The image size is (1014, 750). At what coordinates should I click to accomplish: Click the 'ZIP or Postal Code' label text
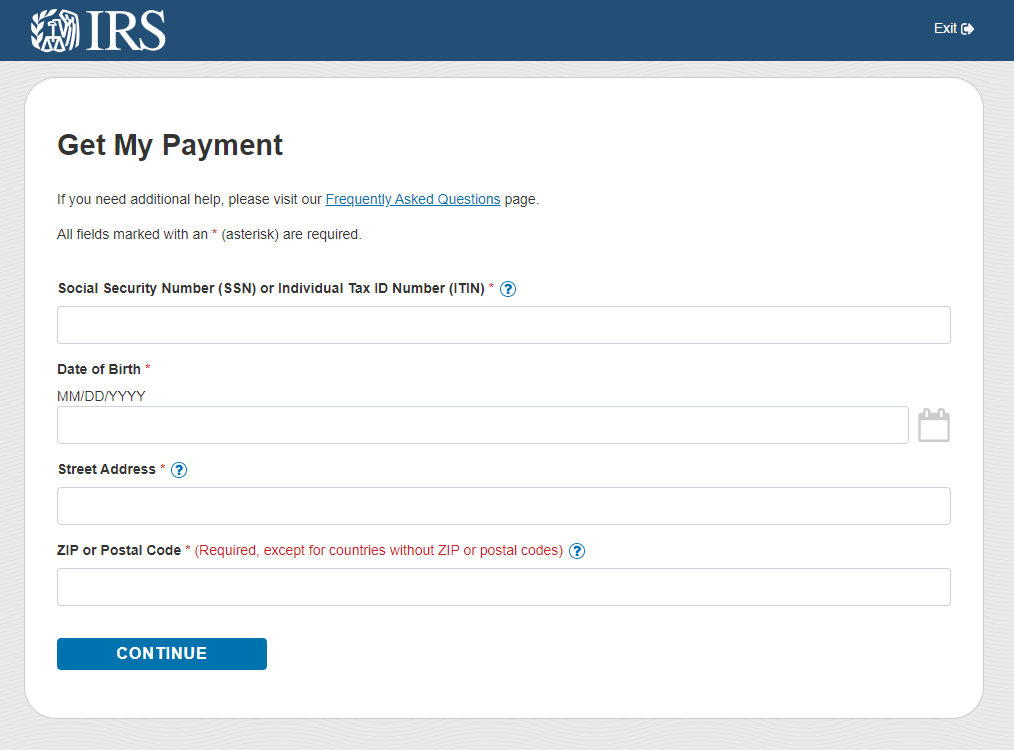click(119, 550)
